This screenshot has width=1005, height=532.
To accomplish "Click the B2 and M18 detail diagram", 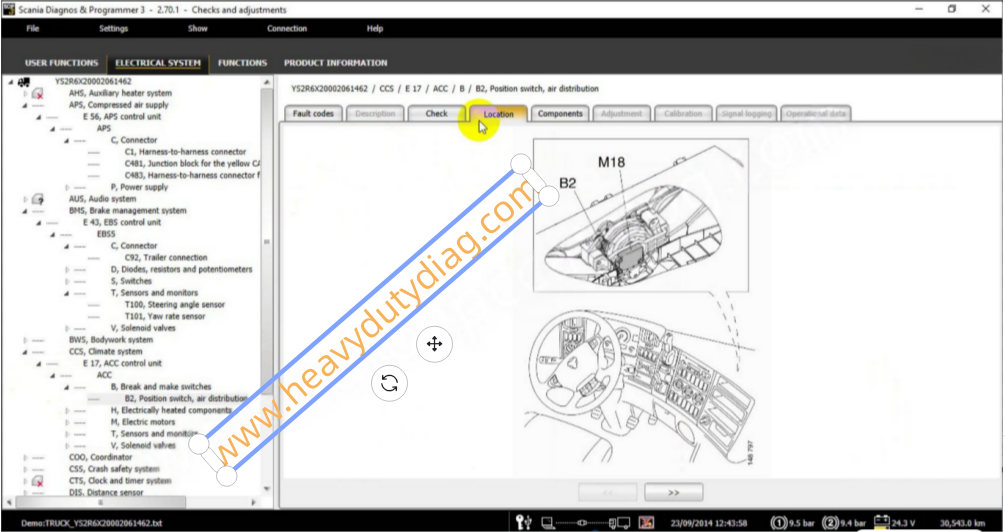I will [640, 215].
